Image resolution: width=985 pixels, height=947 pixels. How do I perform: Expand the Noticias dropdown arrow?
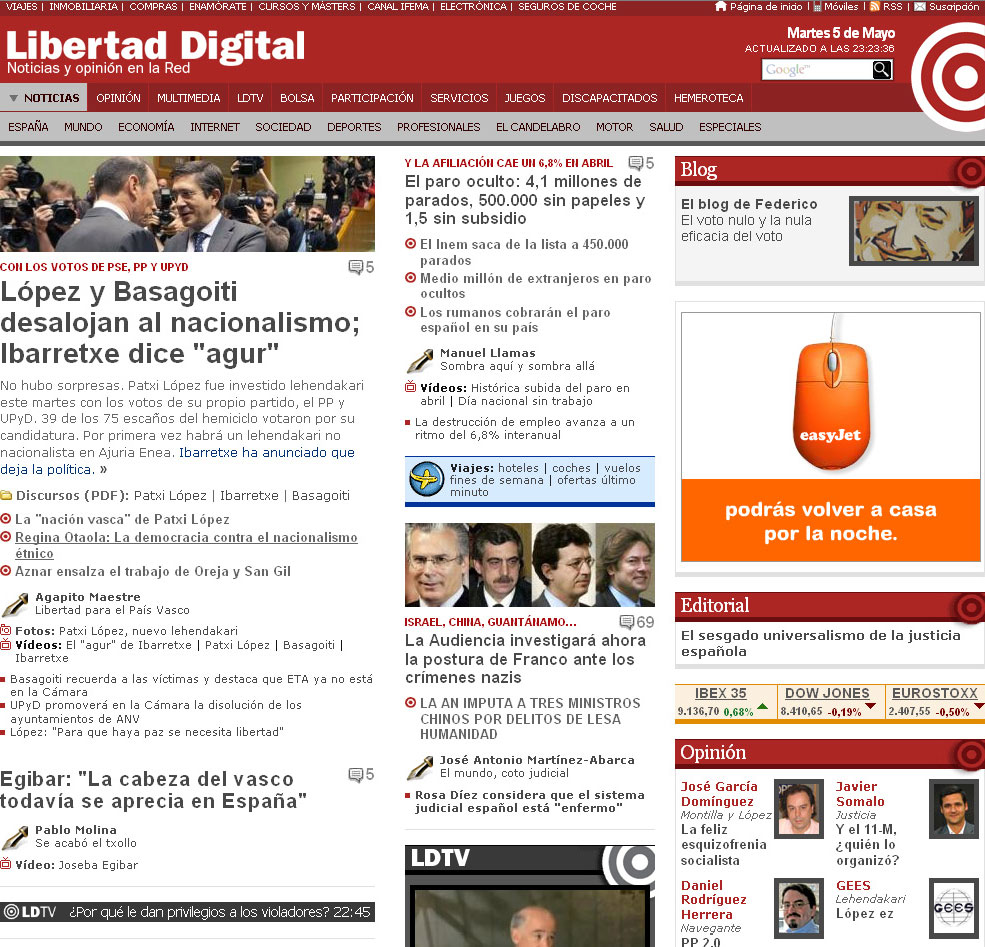(13, 98)
